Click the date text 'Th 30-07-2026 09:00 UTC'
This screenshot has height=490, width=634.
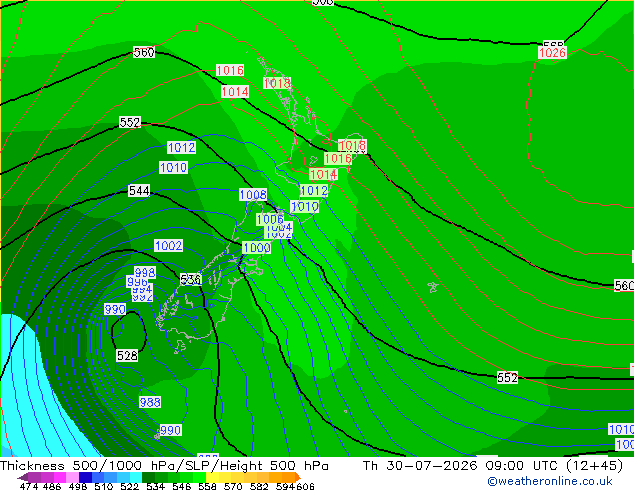[462, 466]
